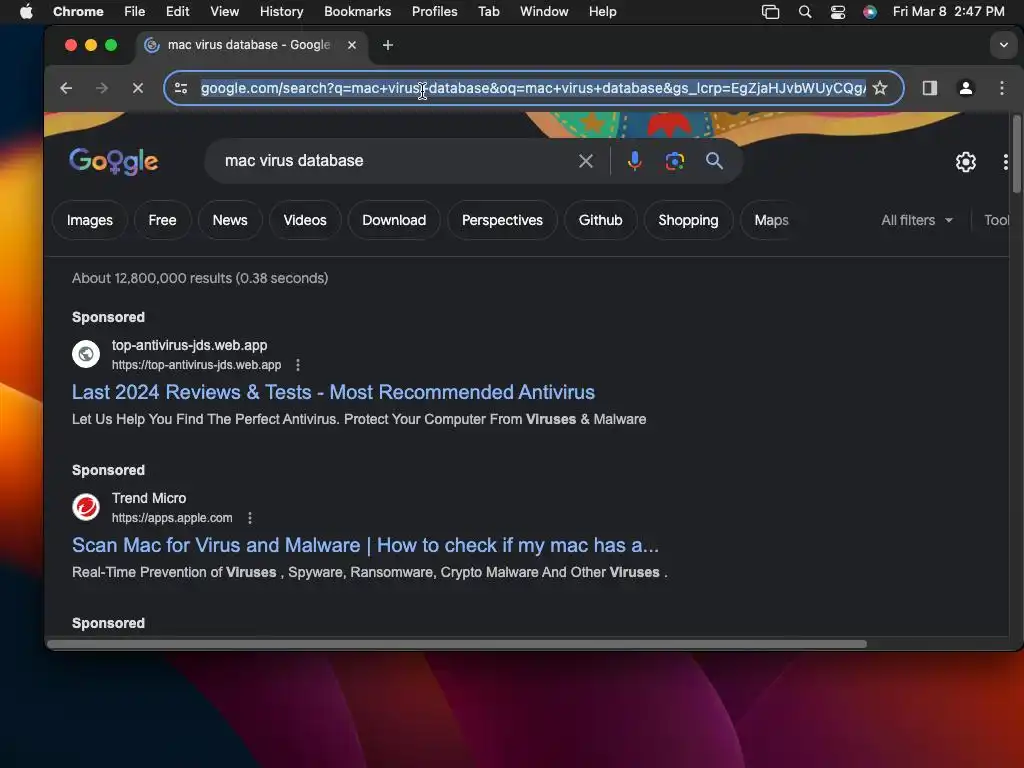Open the Window menu

pyautogui.click(x=544, y=12)
